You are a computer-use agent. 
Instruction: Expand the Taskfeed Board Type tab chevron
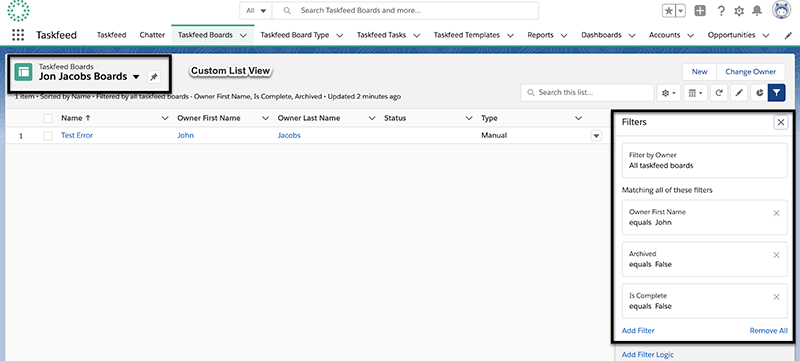click(x=340, y=35)
